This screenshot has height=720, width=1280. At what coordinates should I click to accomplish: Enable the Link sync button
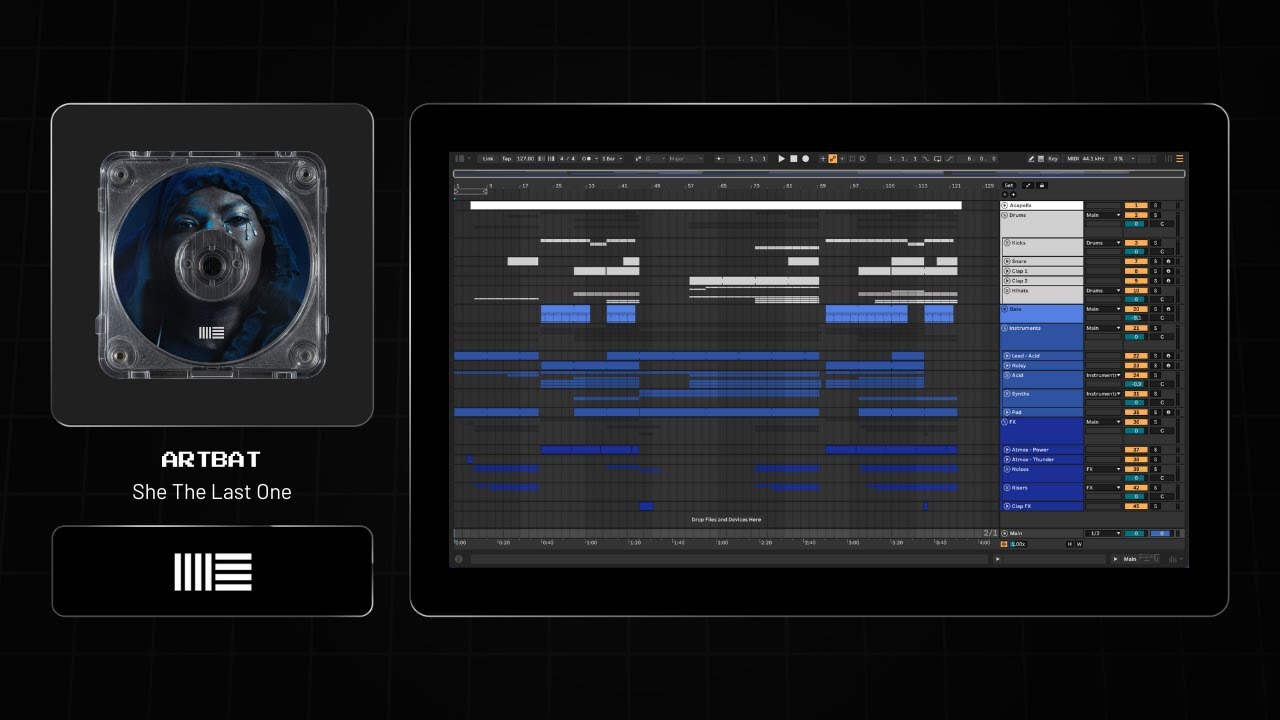click(x=488, y=159)
